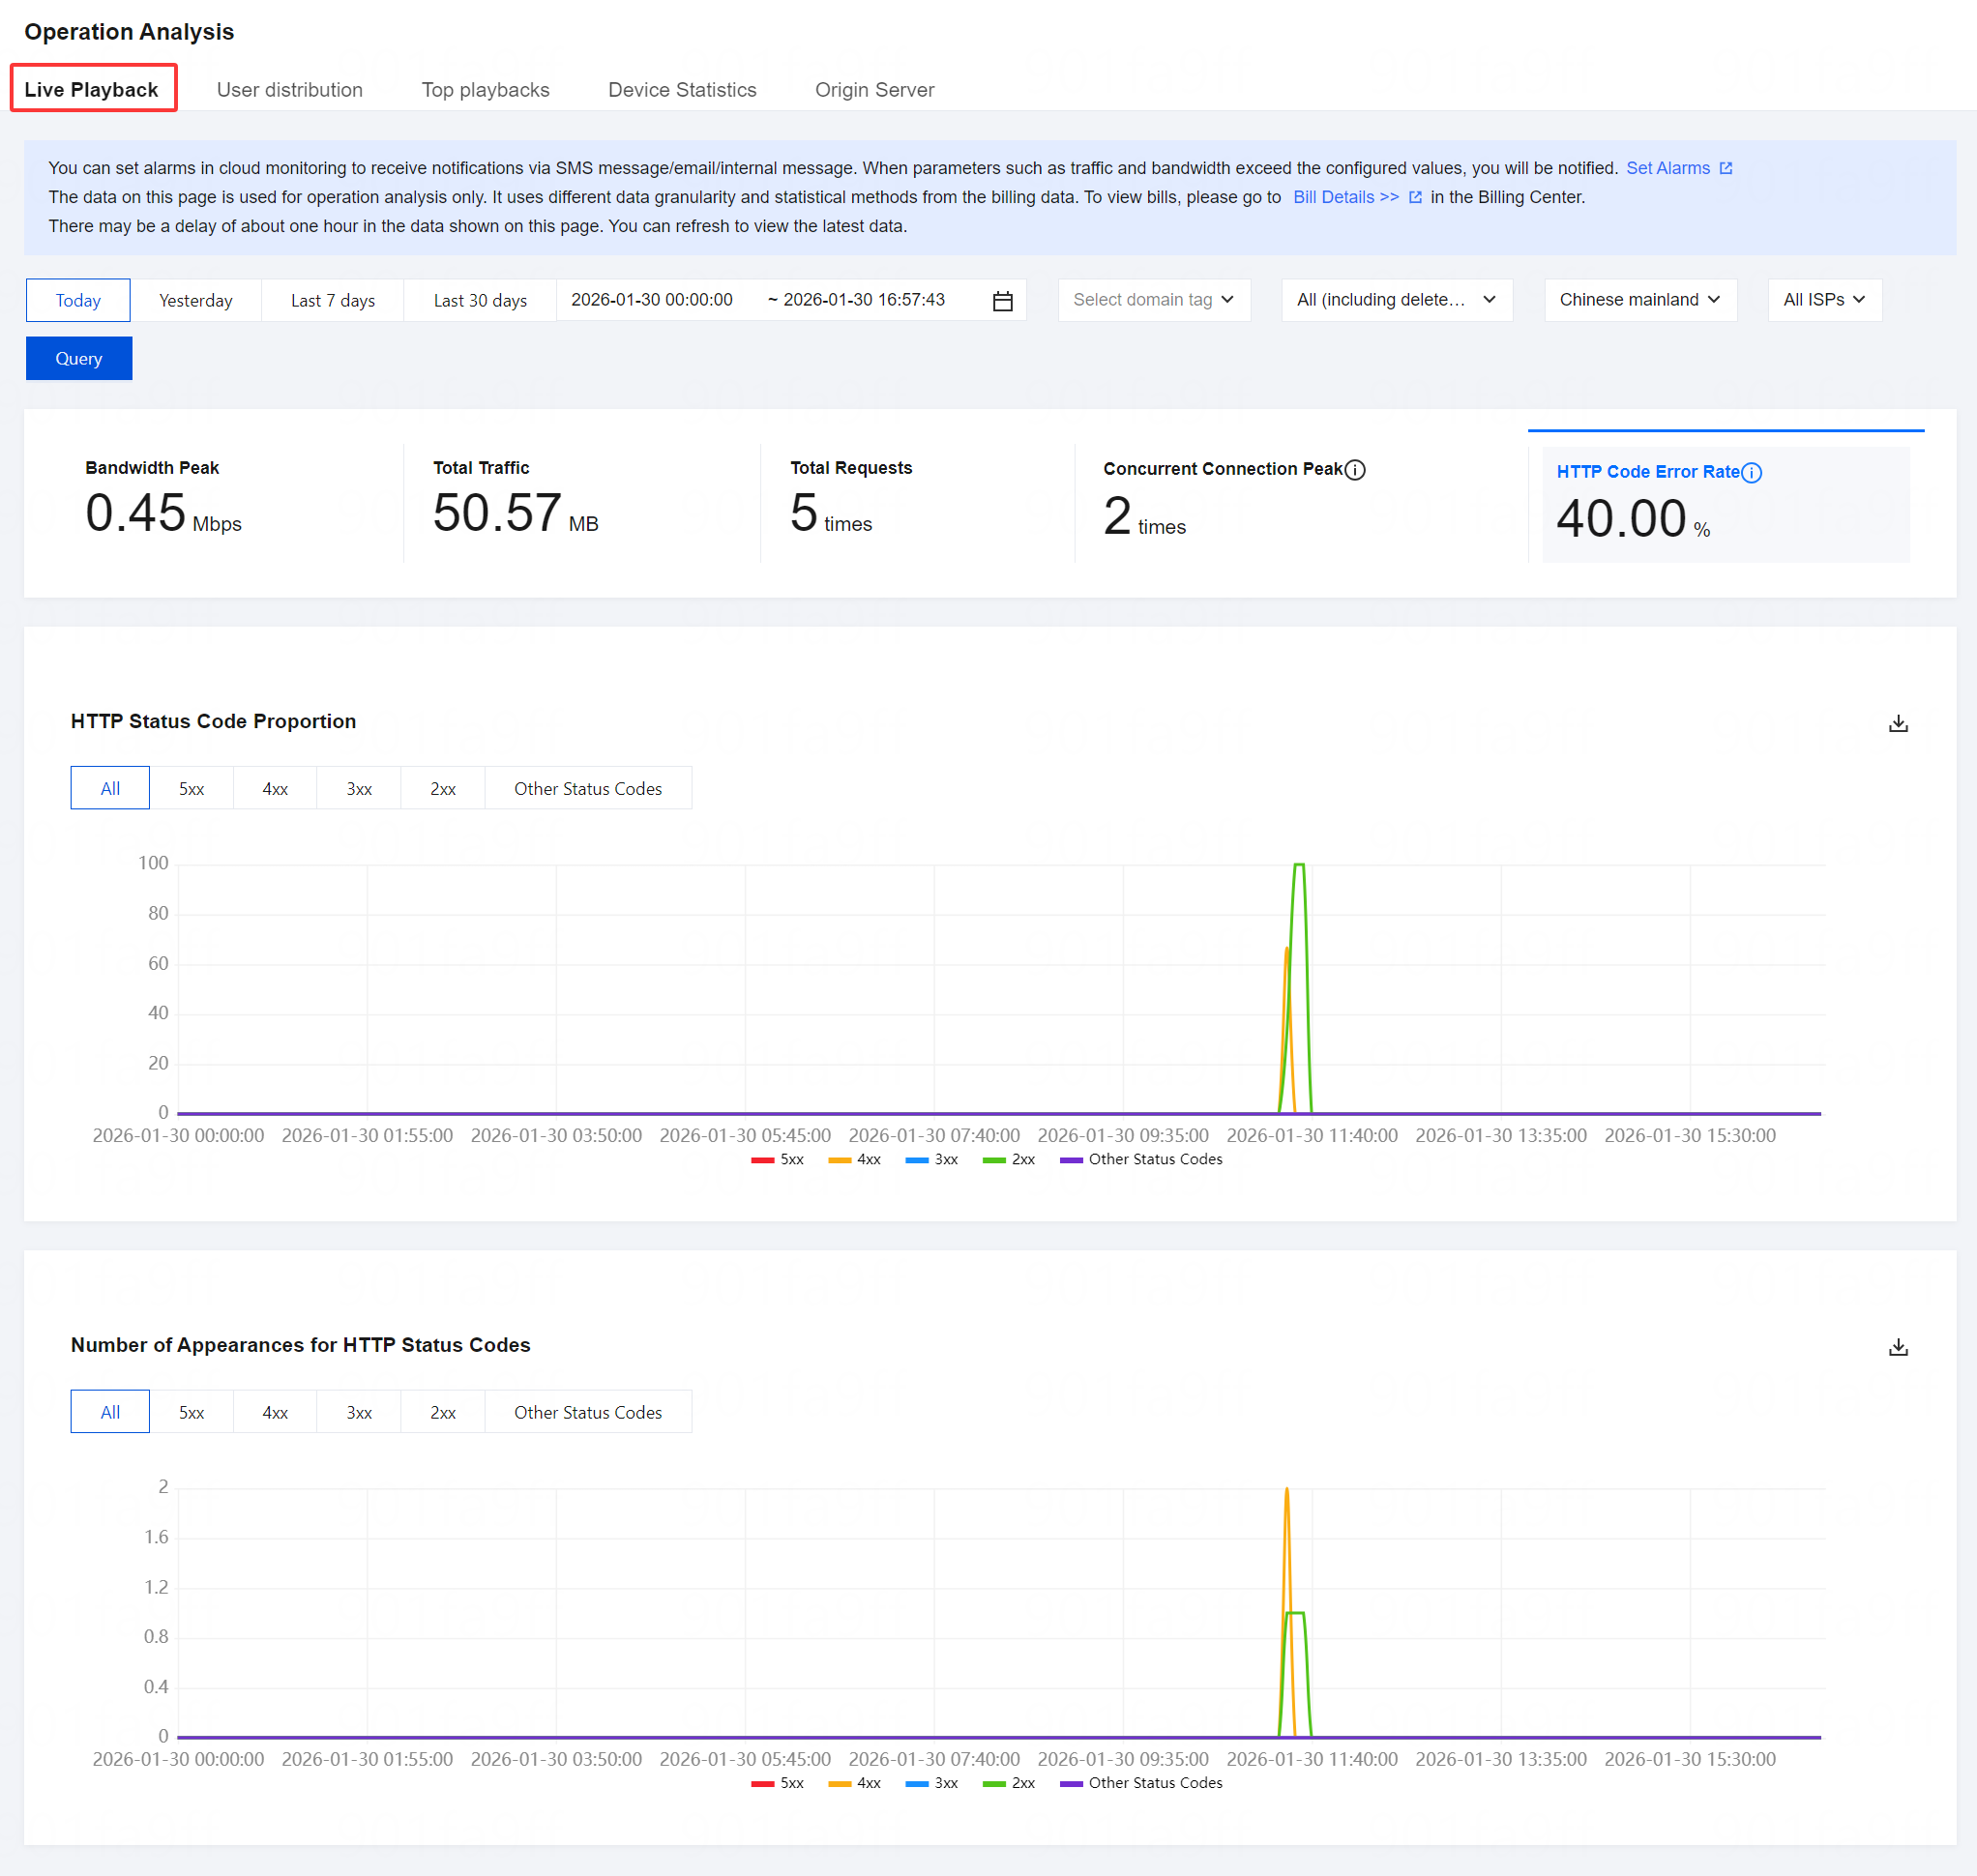Click the external link icon after Set Alarms
The image size is (1977, 1876).
[1725, 168]
